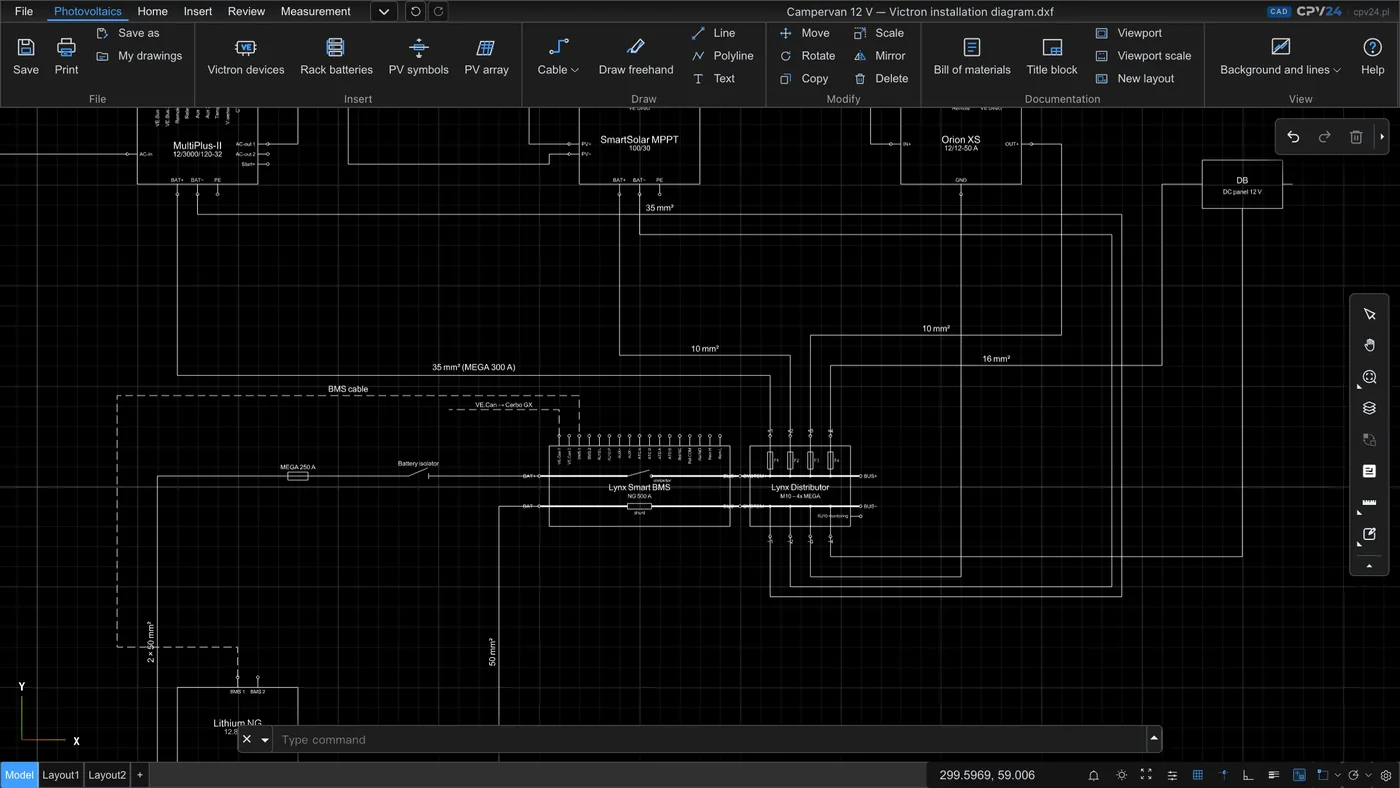Select the Polyline tool
Image resolution: width=1400 pixels, height=788 pixels.
click(722, 56)
